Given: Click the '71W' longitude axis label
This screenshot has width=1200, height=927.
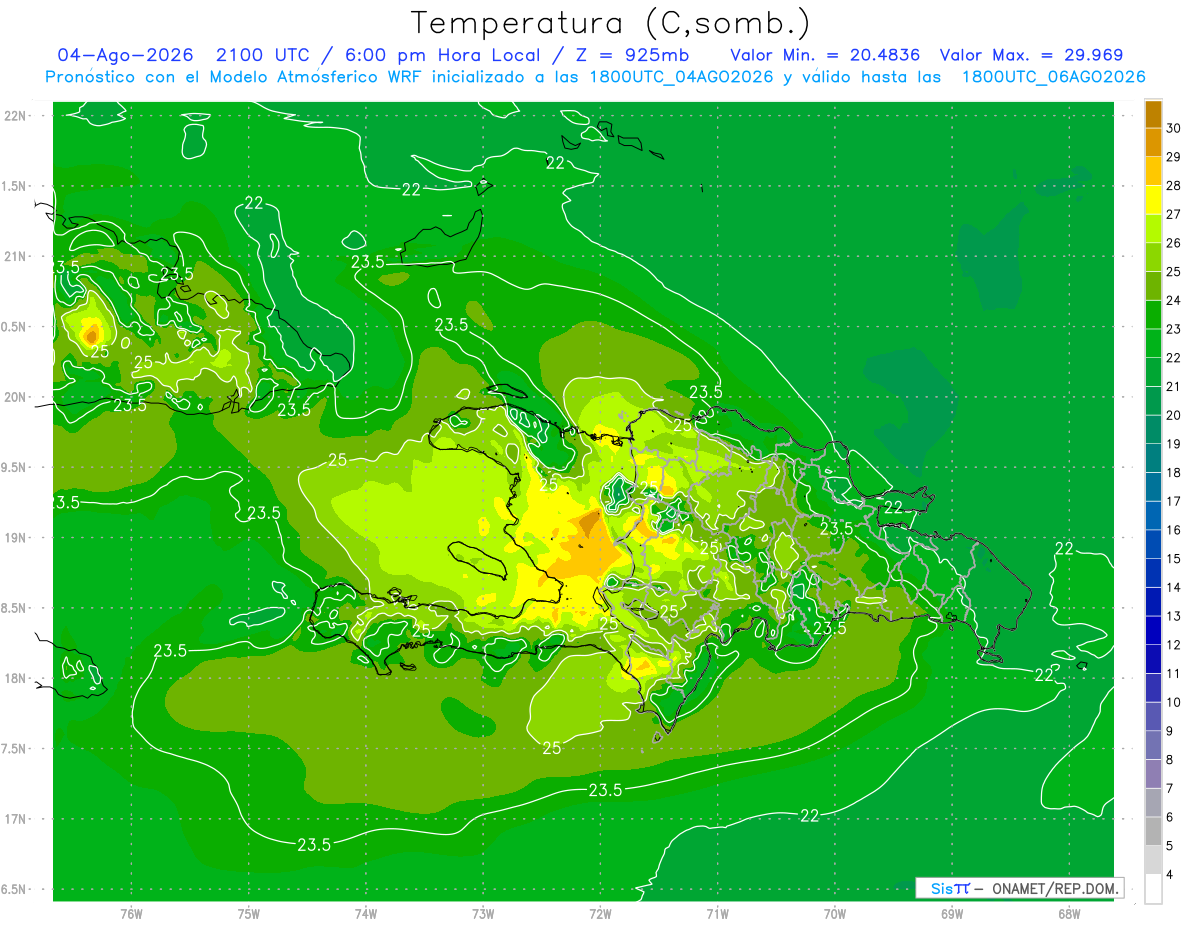Looking at the screenshot, I should 717,914.
